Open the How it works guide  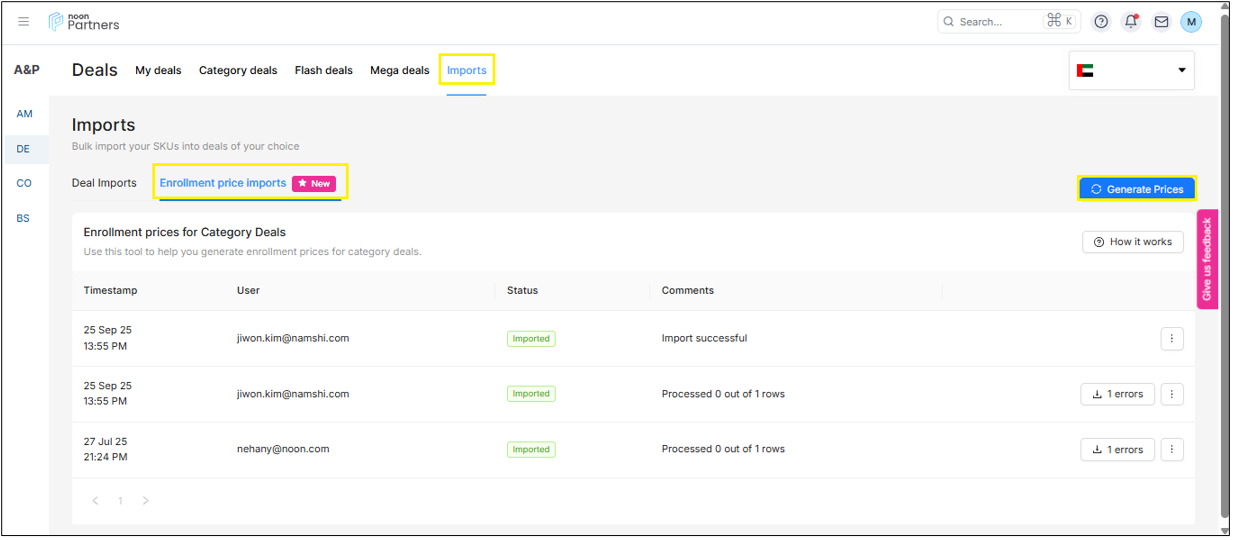coord(1132,242)
